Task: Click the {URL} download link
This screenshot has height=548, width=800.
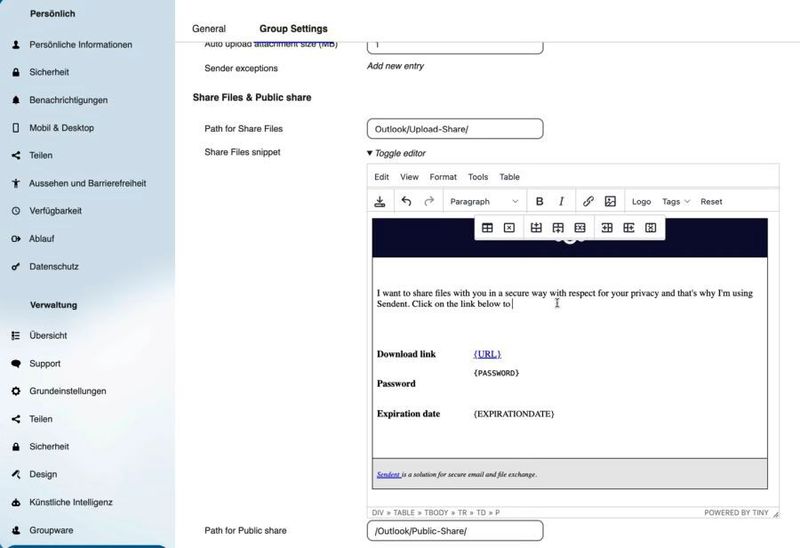Action: pyautogui.click(x=487, y=354)
